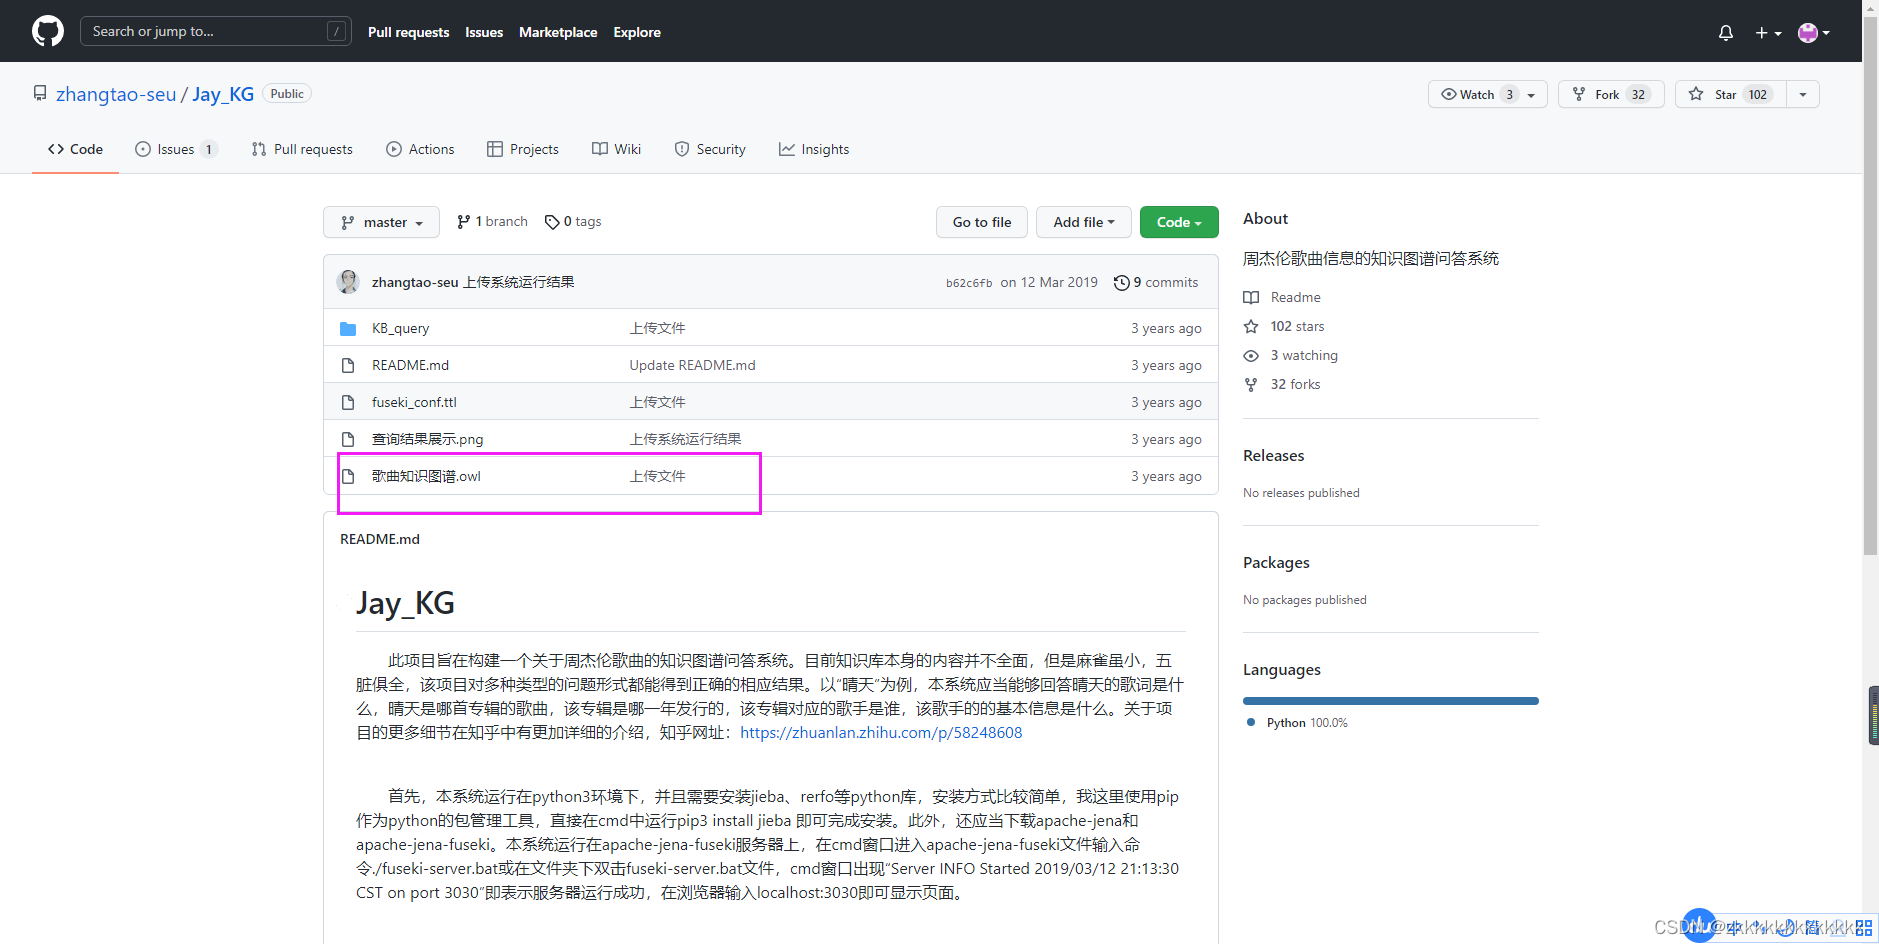Click the GitHub logo icon
1879x944 pixels.
47,31
